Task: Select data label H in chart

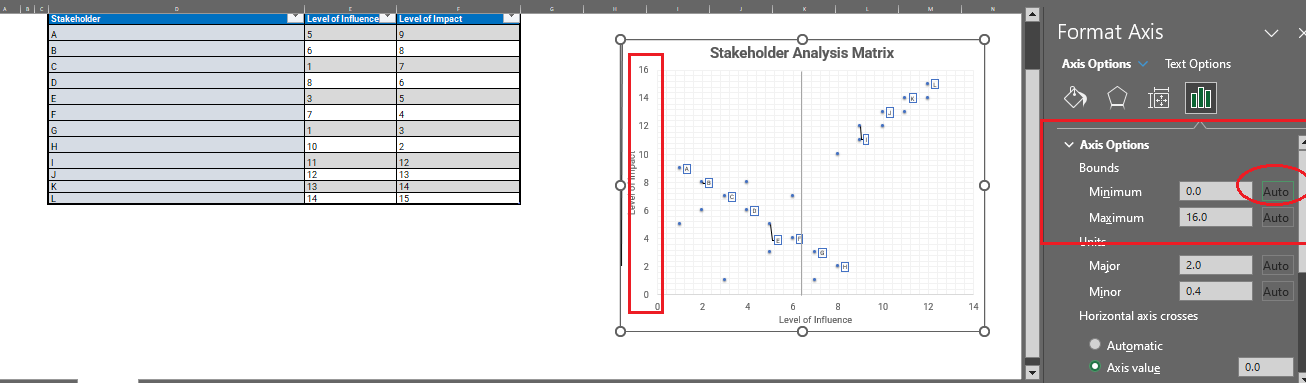Action: 844,267
